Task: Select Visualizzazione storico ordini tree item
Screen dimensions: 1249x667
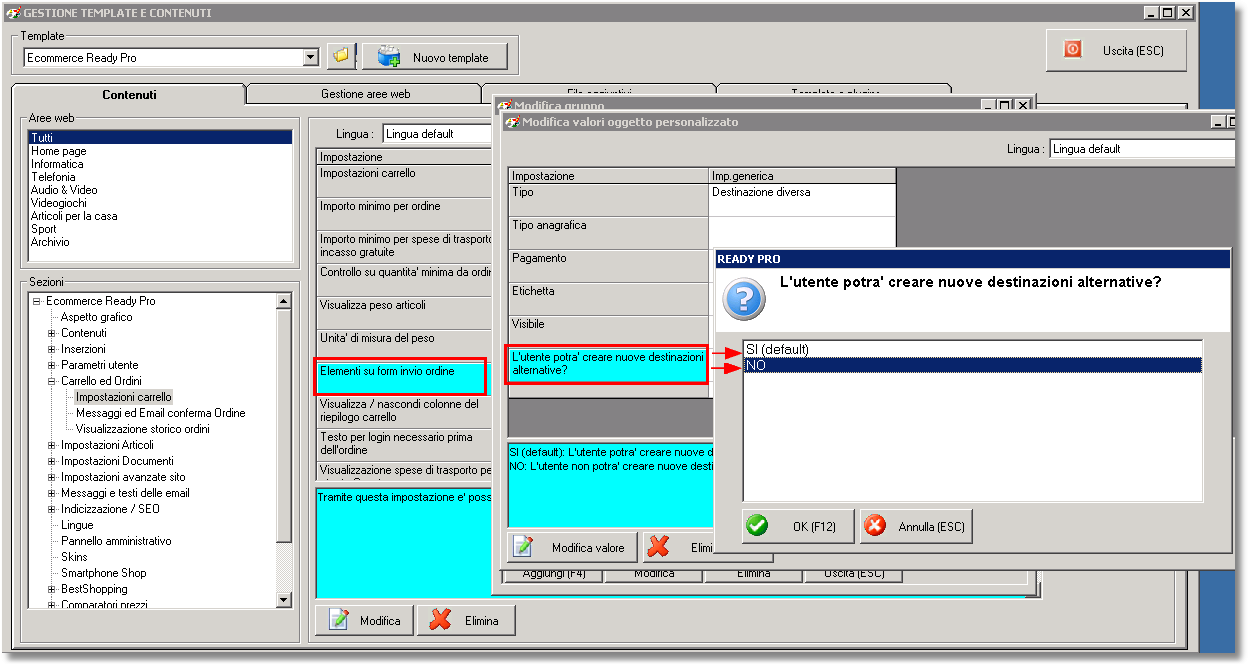Action: coord(143,429)
